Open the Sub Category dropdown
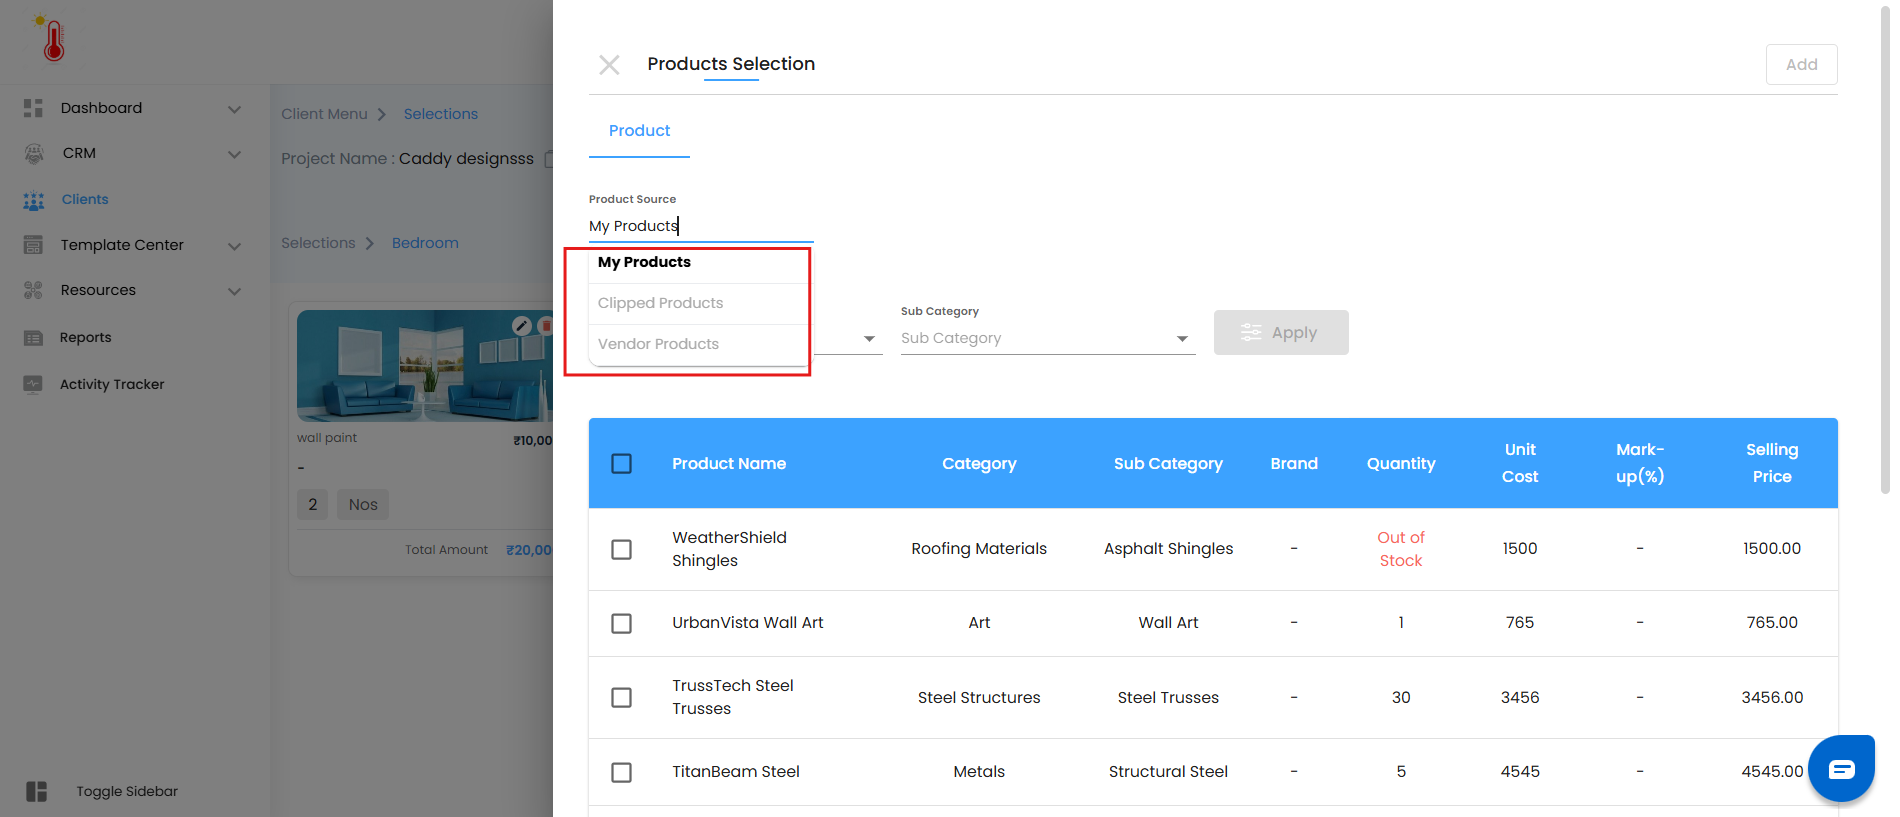The height and width of the screenshot is (817, 1900). point(1047,338)
